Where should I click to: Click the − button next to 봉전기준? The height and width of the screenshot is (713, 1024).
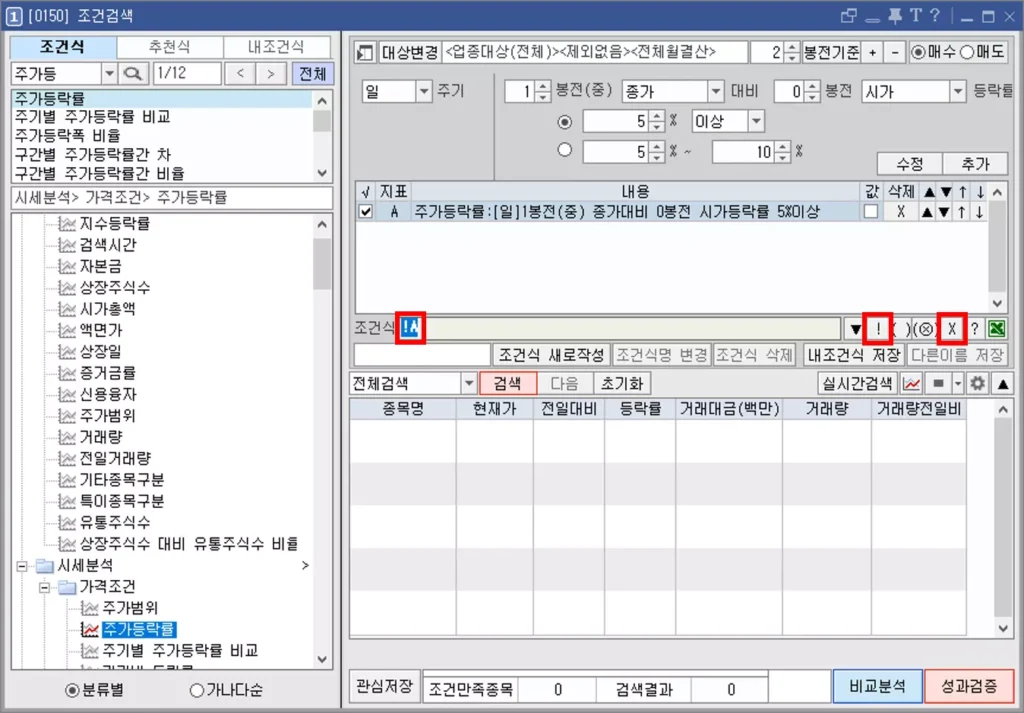895,52
